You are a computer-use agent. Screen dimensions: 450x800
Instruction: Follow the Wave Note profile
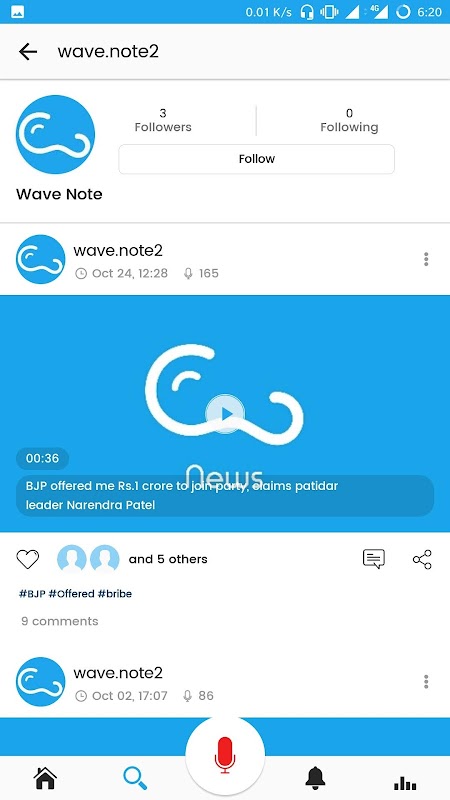click(257, 159)
